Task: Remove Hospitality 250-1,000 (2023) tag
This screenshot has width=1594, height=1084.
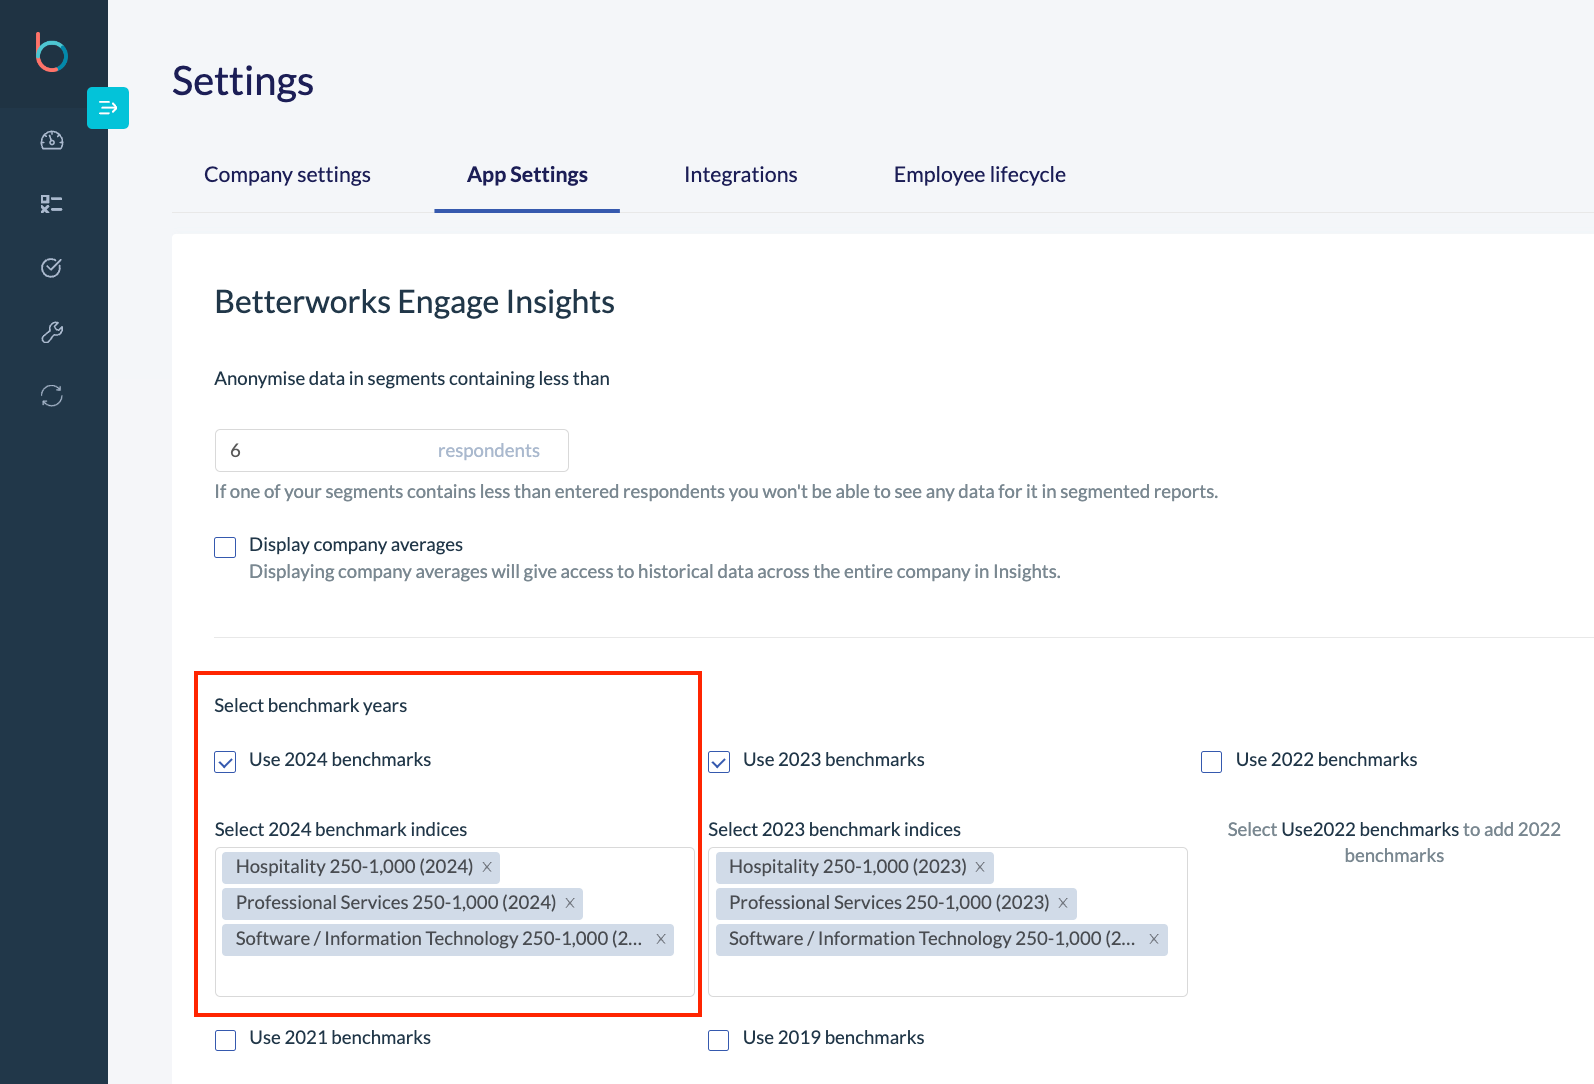Action: tap(980, 867)
